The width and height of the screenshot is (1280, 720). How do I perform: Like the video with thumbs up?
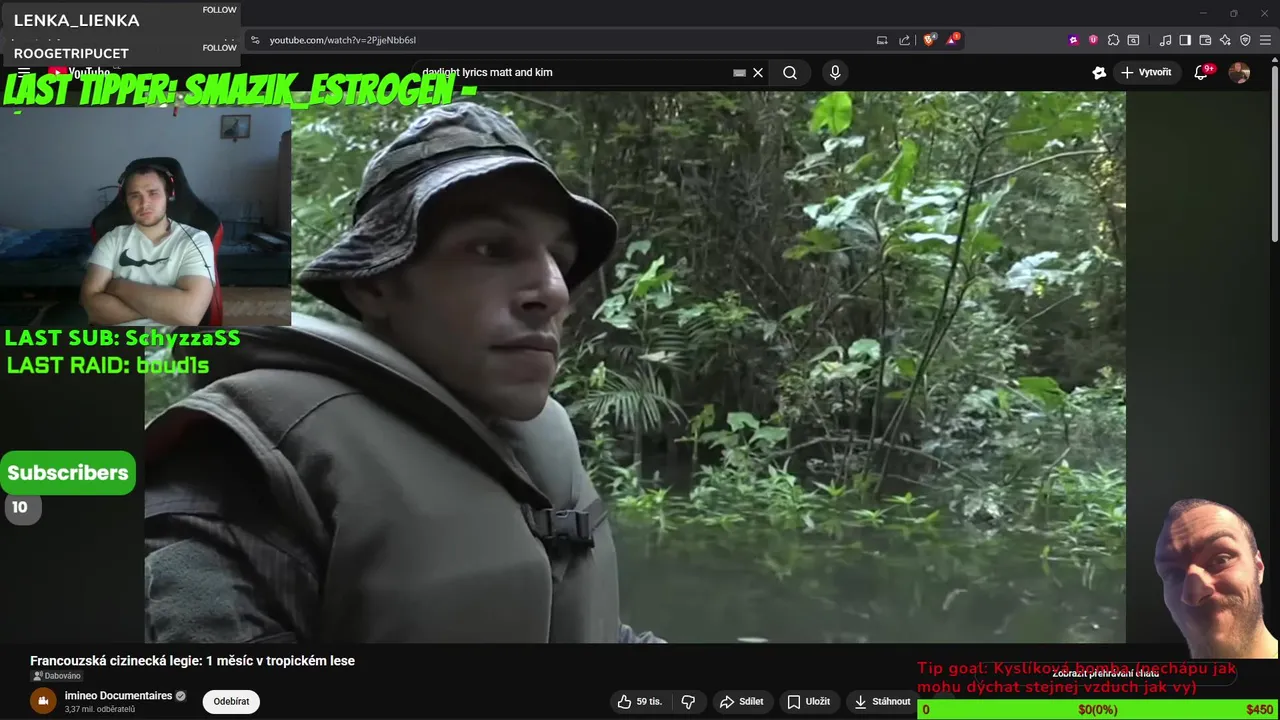coord(639,702)
